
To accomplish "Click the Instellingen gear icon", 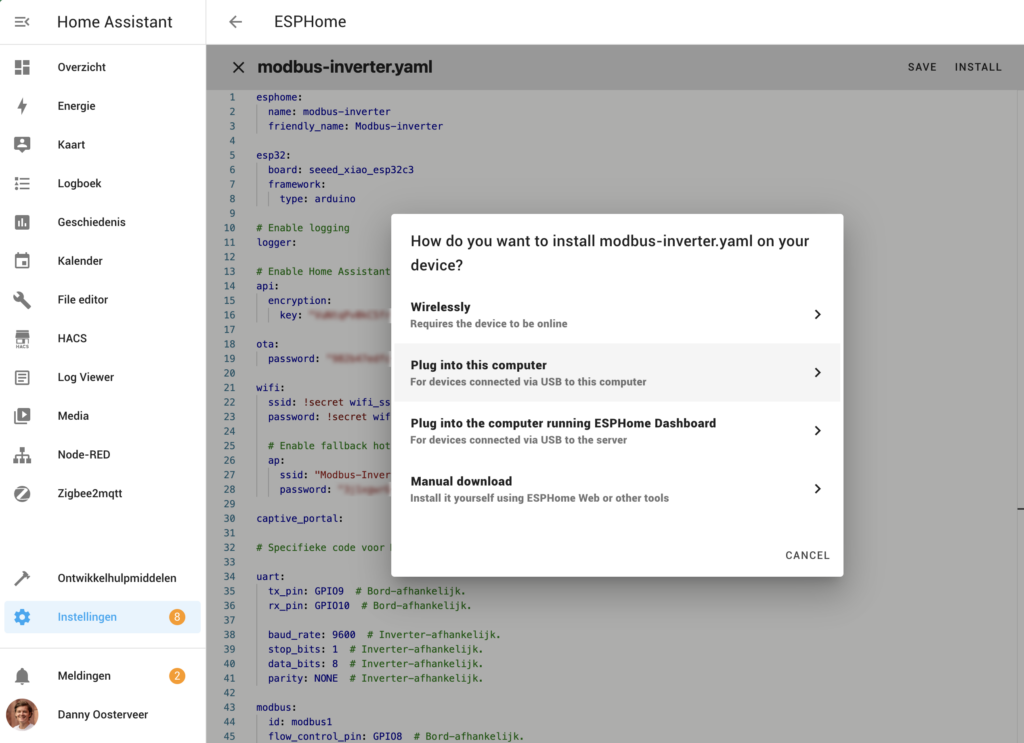I will pos(22,617).
